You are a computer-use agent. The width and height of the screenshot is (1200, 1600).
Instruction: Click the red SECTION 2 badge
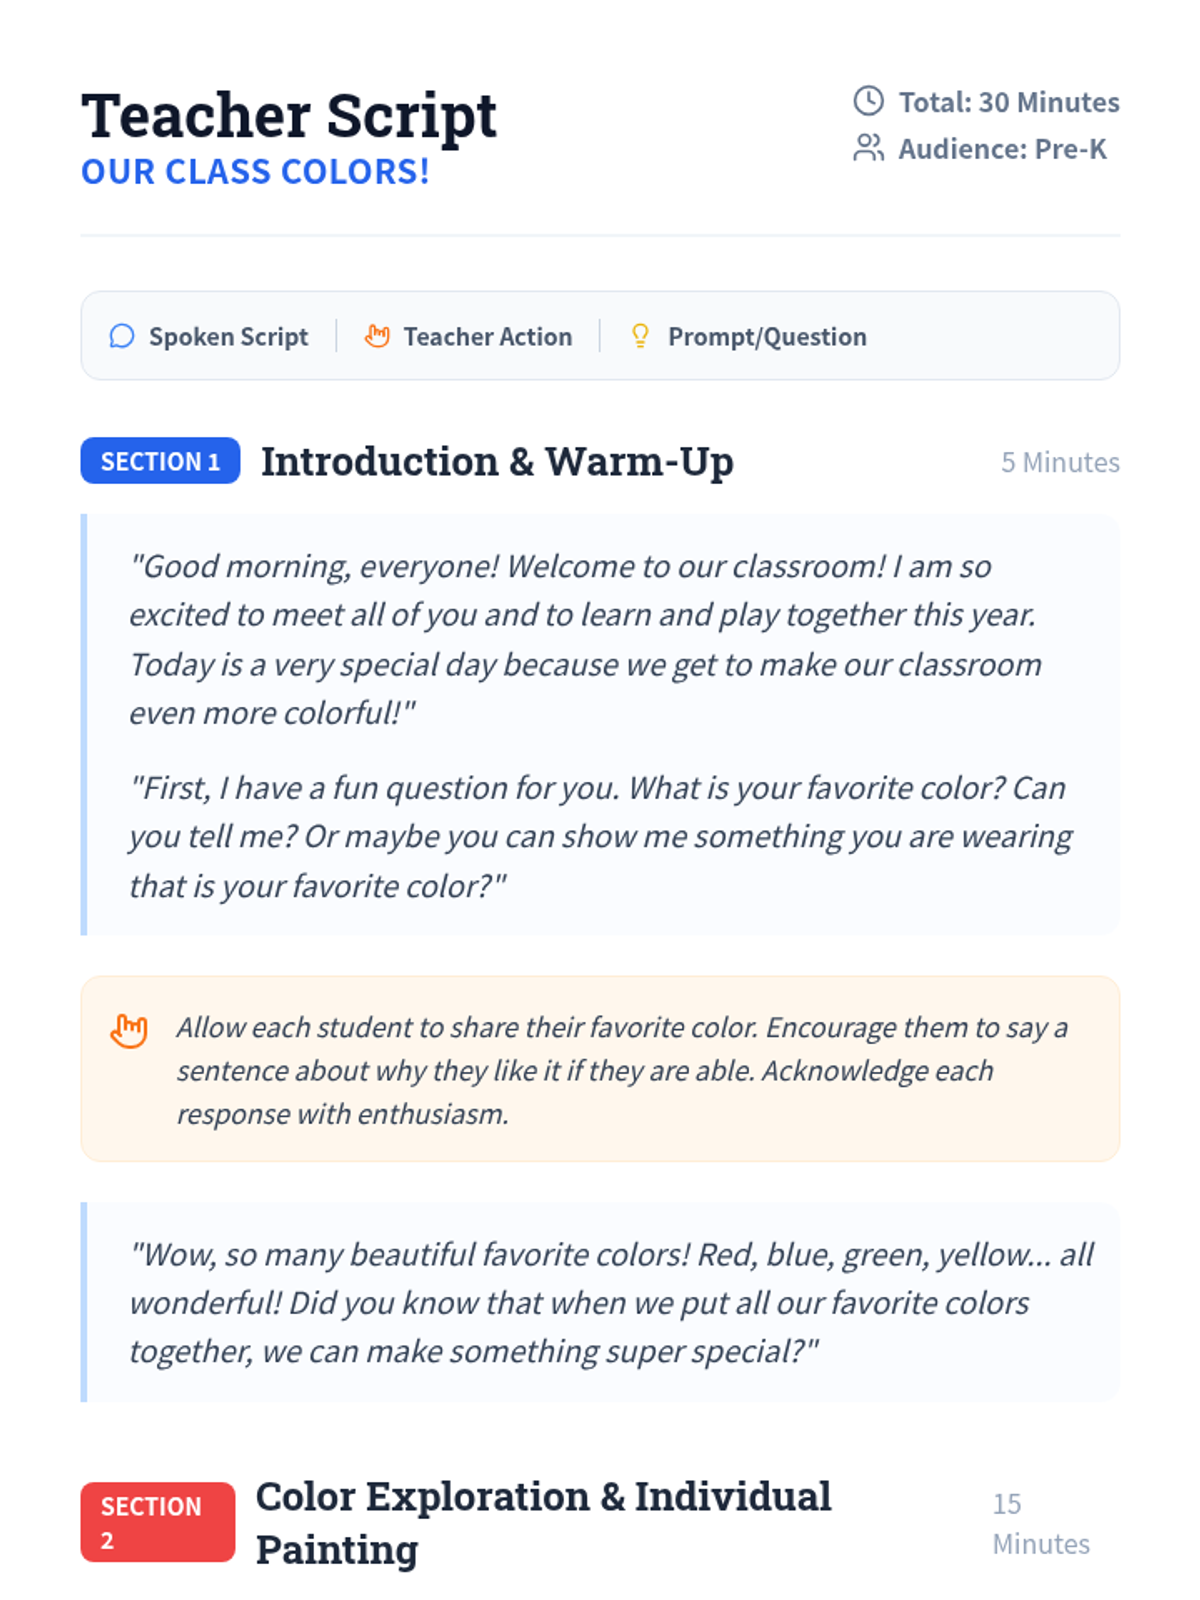158,1522
